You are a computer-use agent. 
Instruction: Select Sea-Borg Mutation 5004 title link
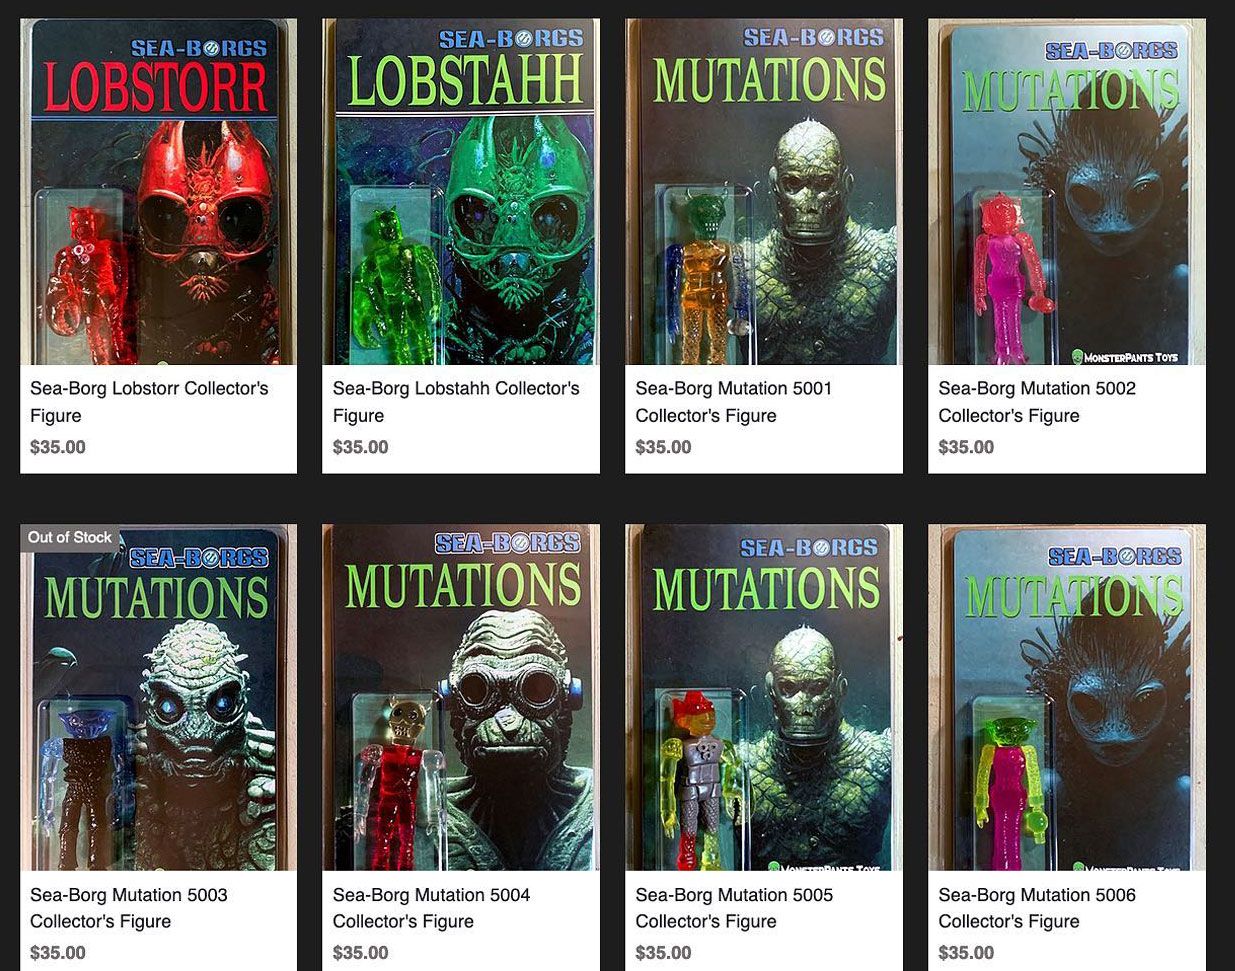coord(432,908)
